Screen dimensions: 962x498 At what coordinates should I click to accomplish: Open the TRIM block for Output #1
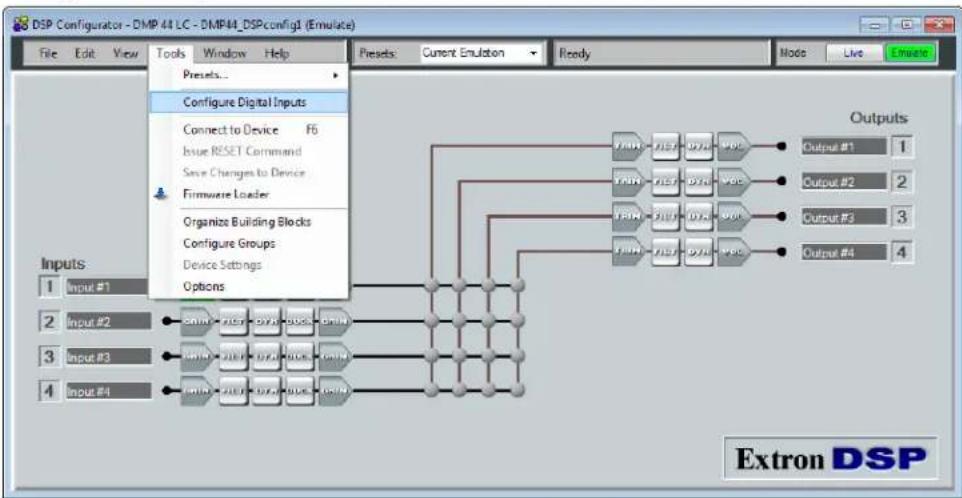coord(629,147)
